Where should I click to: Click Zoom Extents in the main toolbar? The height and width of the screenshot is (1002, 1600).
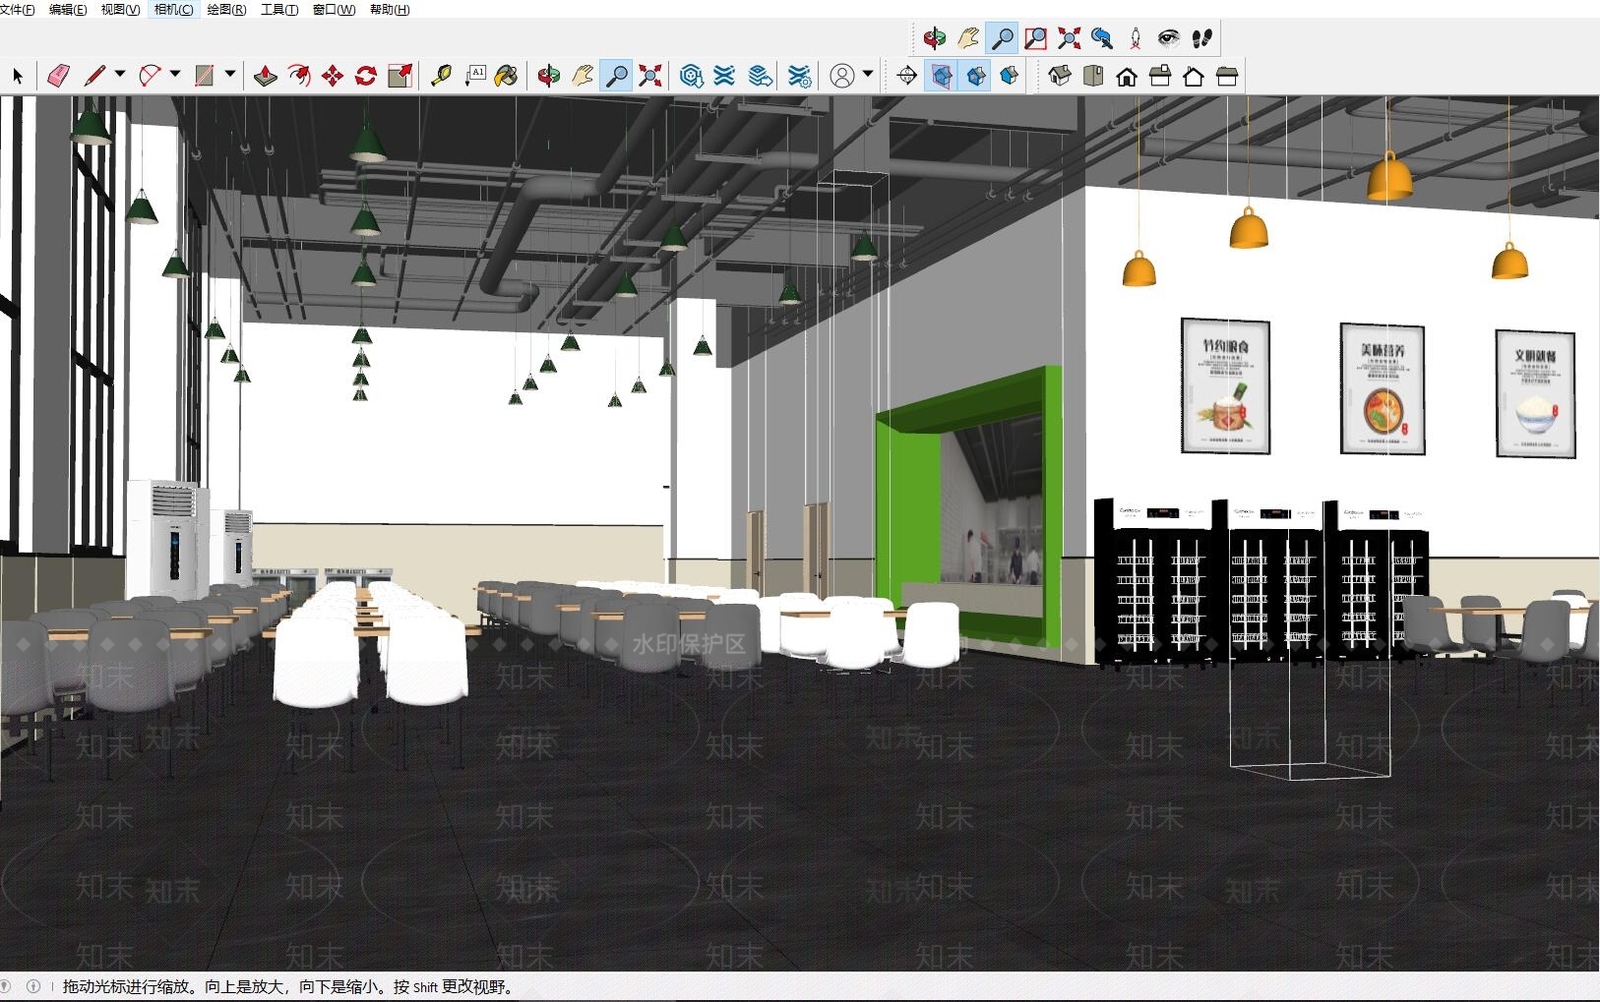click(650, 76)
